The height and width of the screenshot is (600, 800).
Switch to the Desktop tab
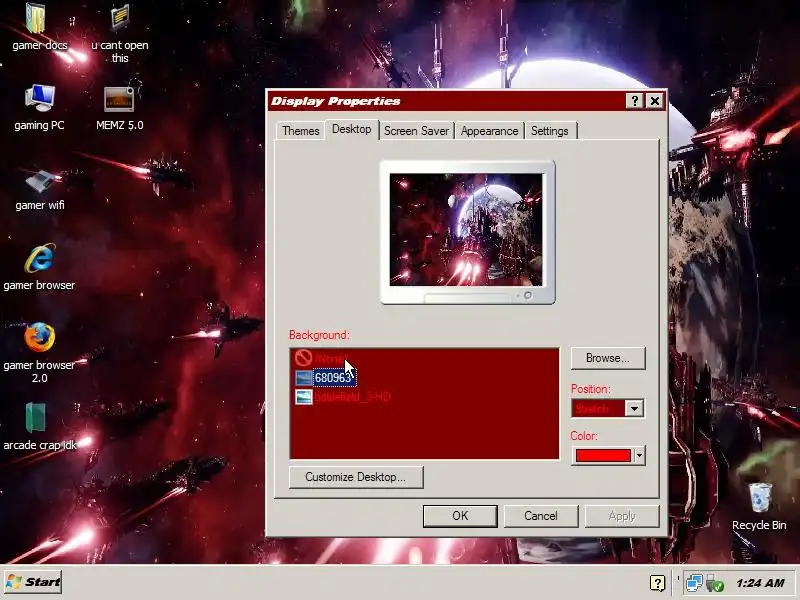pos(352,129)
